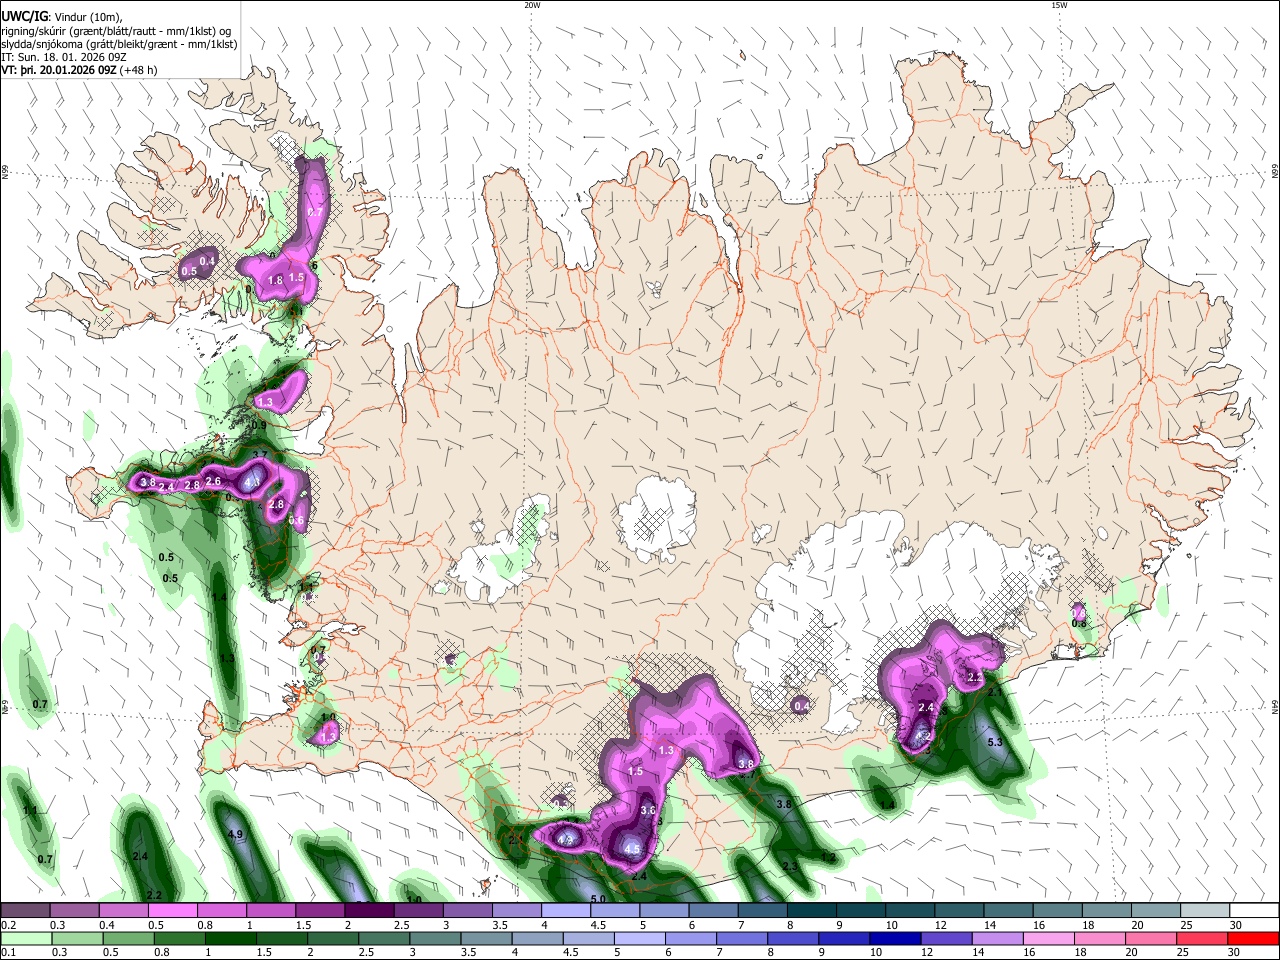Click the white 30 mm swatch in snow legend row
The image size is (1280, 960).
1254,910
